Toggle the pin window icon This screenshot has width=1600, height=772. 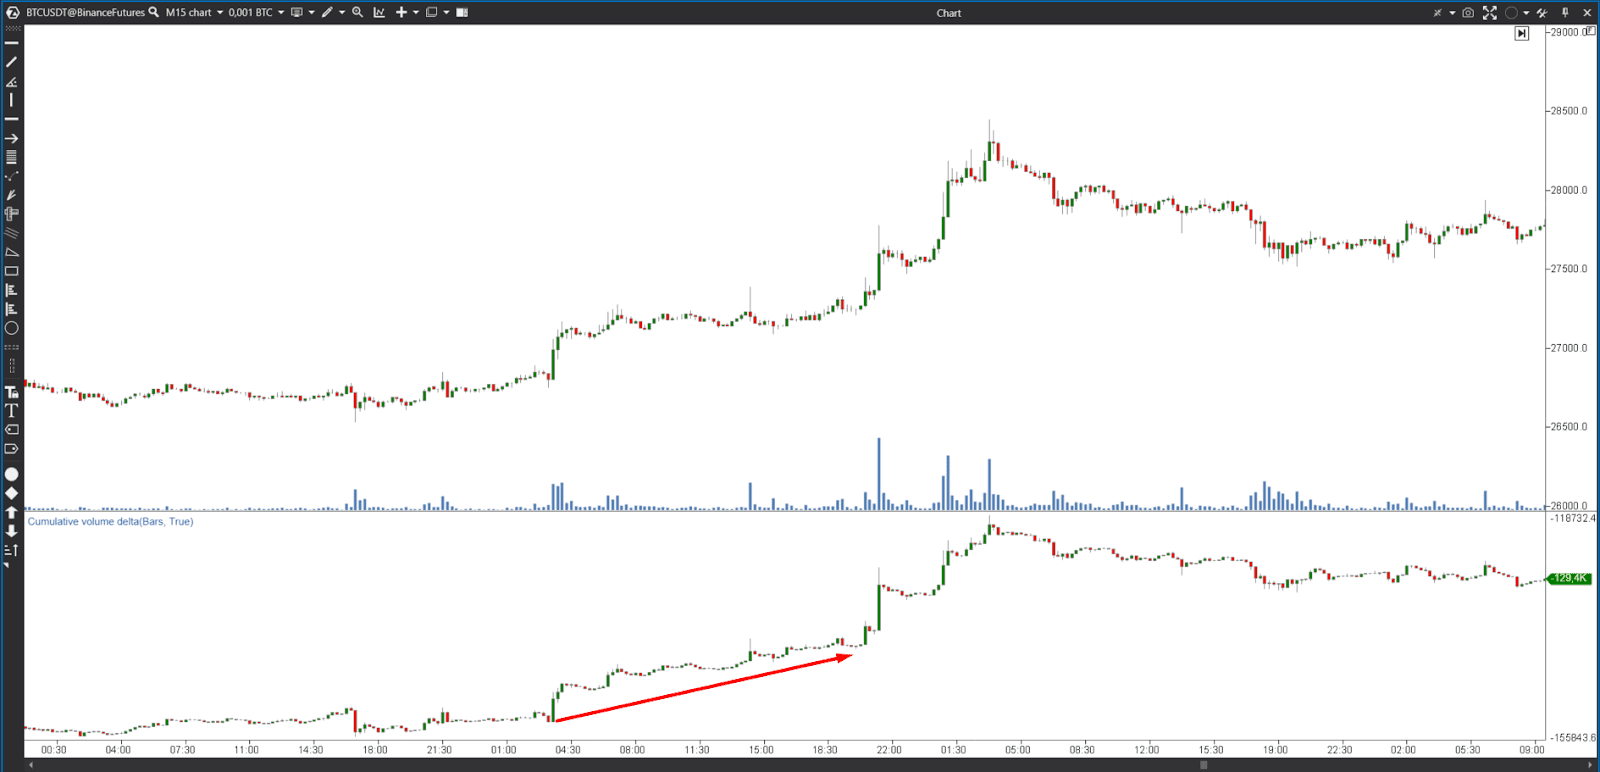click(x=1565, y=13)
